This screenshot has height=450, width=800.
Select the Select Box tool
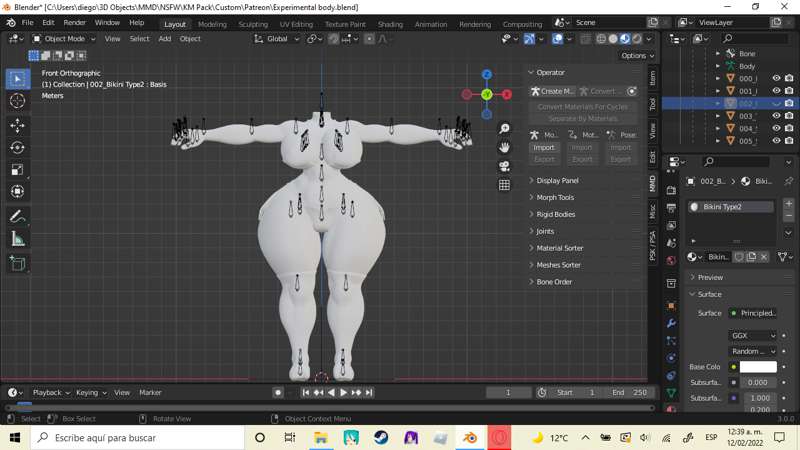coord(17,79)
